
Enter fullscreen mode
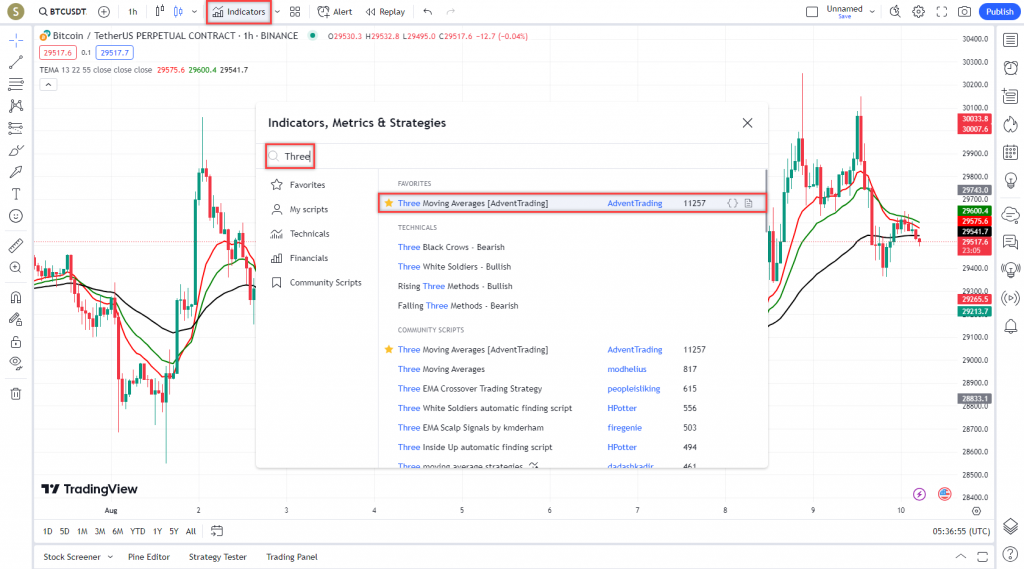click(941, 12)
